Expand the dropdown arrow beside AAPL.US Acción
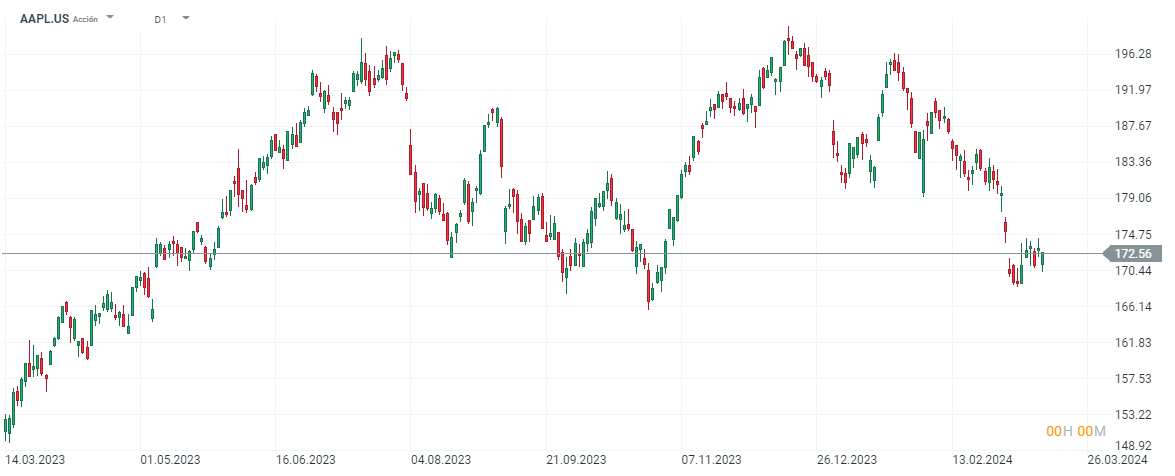The height and width of the screenshot is (476, 1175). click(x=110, y=18)
